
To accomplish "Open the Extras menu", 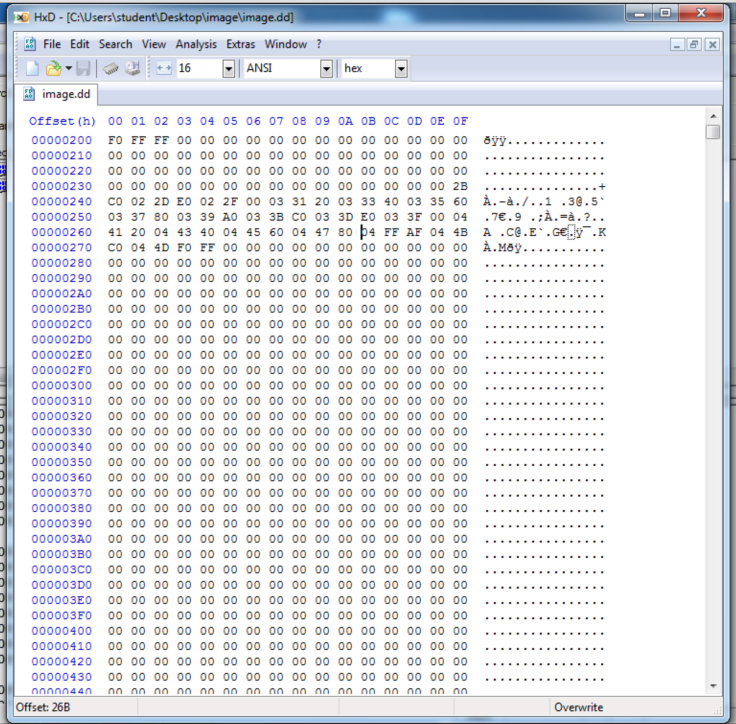I will click(240, 44).
